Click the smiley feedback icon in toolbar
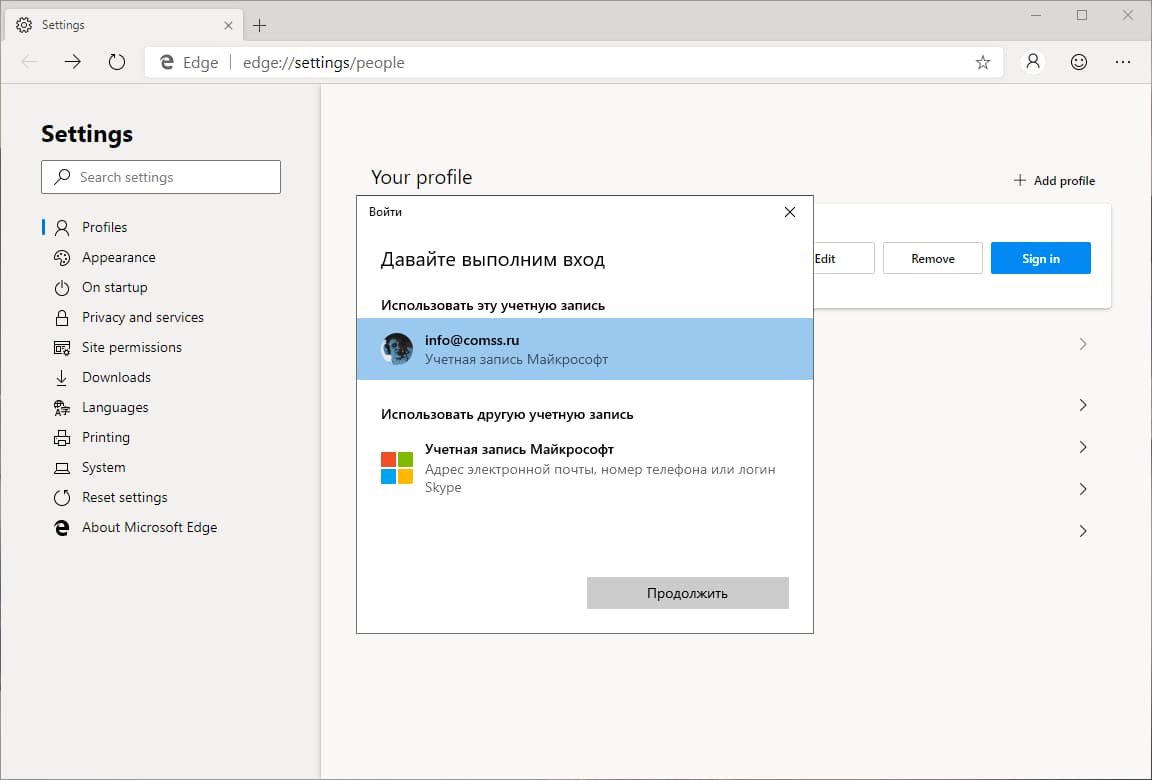This screenshot has height=780, width=1152. (1078, 61)
